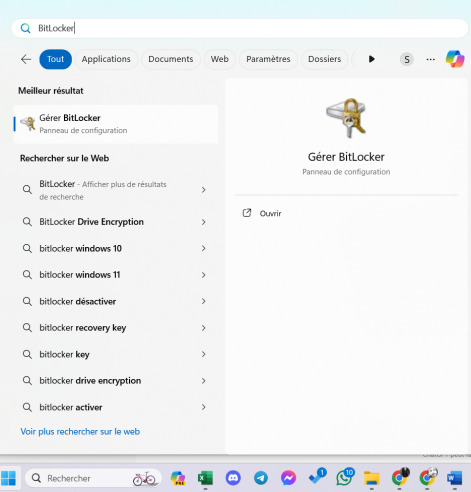Switch to the Paramètres tab
The image size is (471, 492).
pos(268,59)
